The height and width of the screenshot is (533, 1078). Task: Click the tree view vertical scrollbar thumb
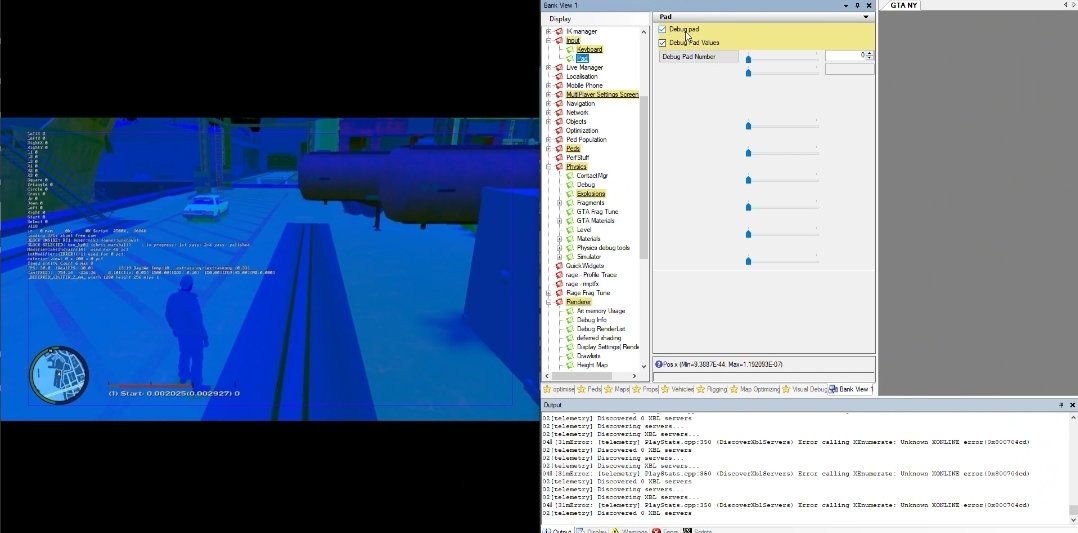pos(644,177)
